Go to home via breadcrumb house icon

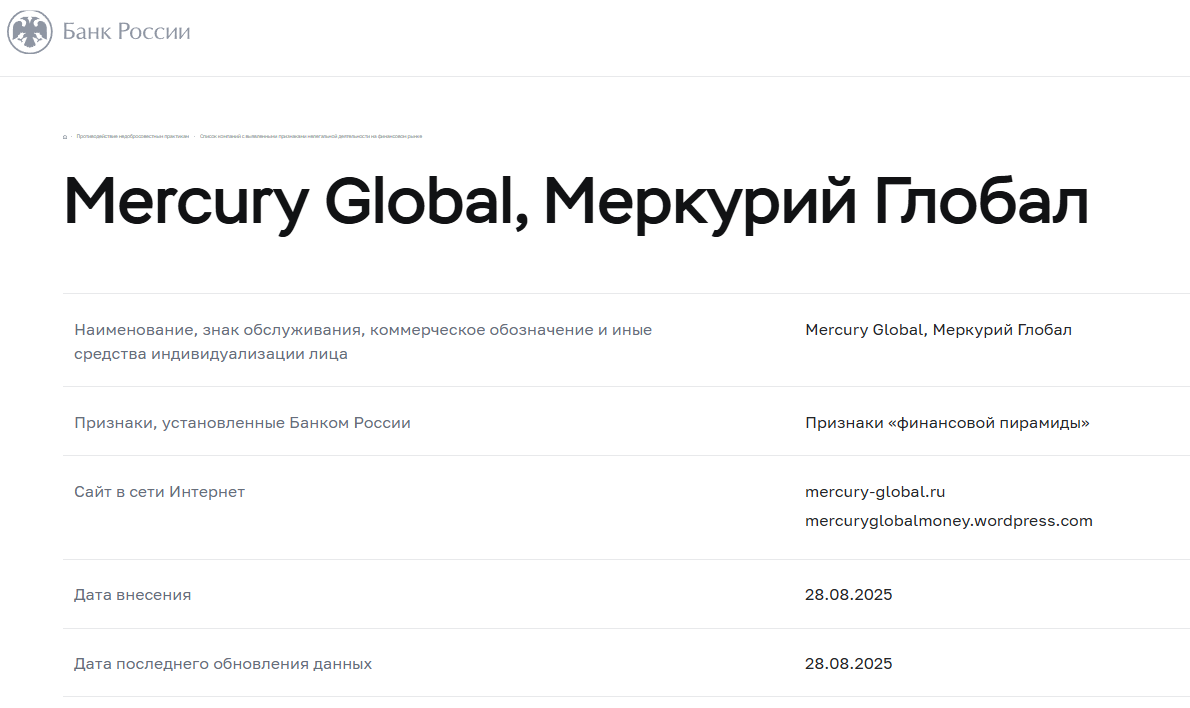pos(65,136)
